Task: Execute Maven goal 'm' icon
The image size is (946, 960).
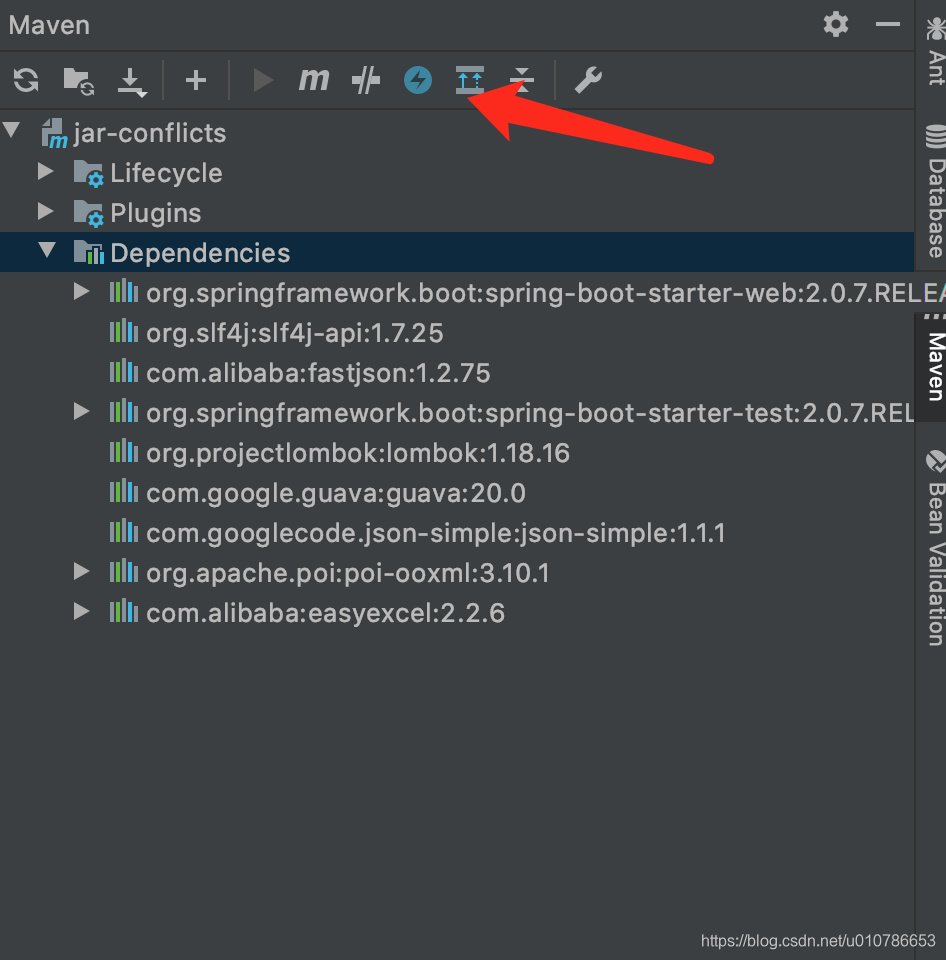Action: click(x=313, y=80)
